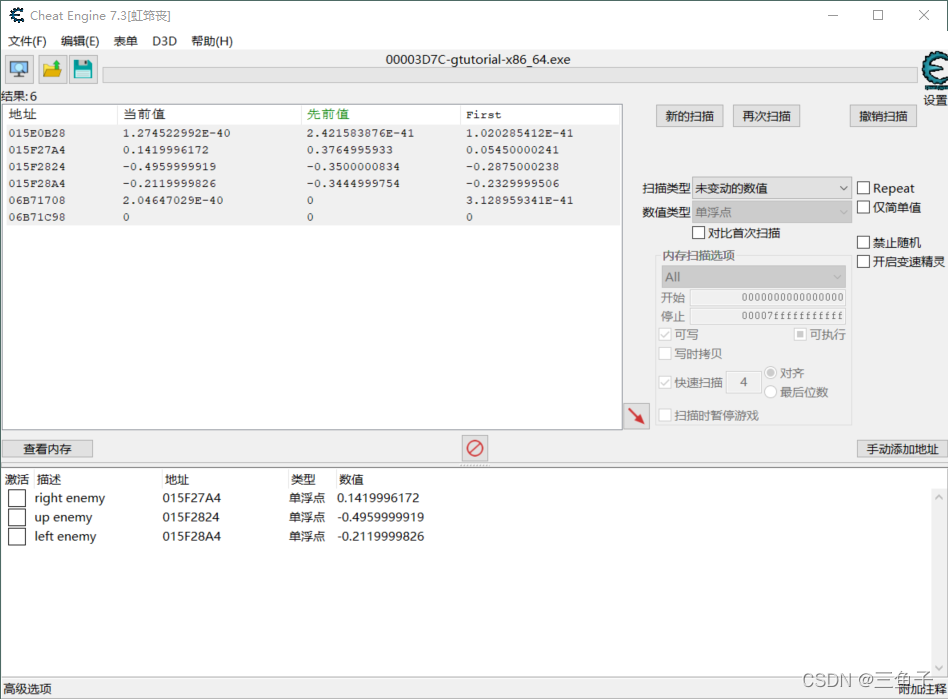948x699 pixels.
Task: Click the 新的扫描 button
Action: pyautogui.click(x=689, y=116)
